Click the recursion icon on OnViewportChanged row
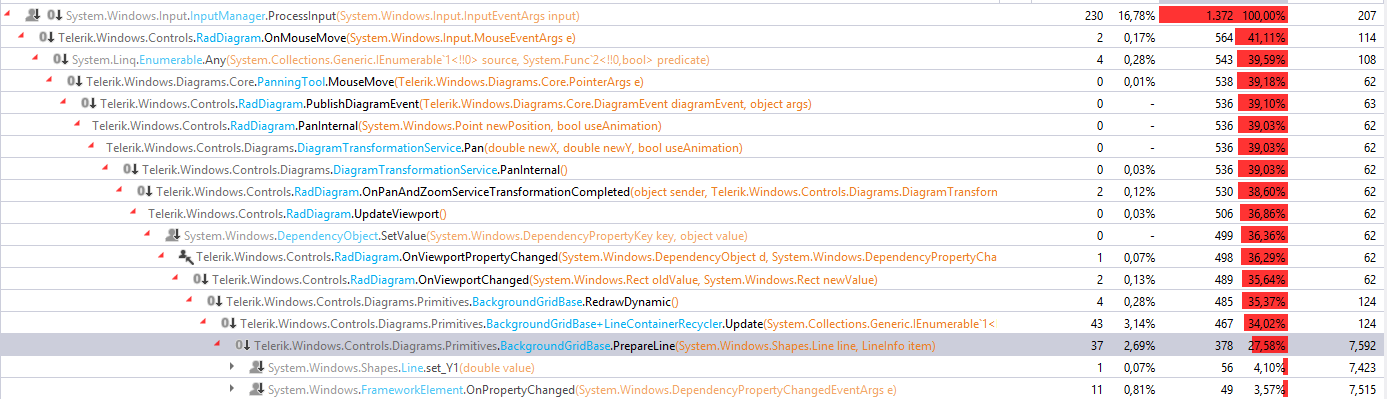Image resolution: width=1387 pixels, height=399 pixels. [x=200, y=279]
